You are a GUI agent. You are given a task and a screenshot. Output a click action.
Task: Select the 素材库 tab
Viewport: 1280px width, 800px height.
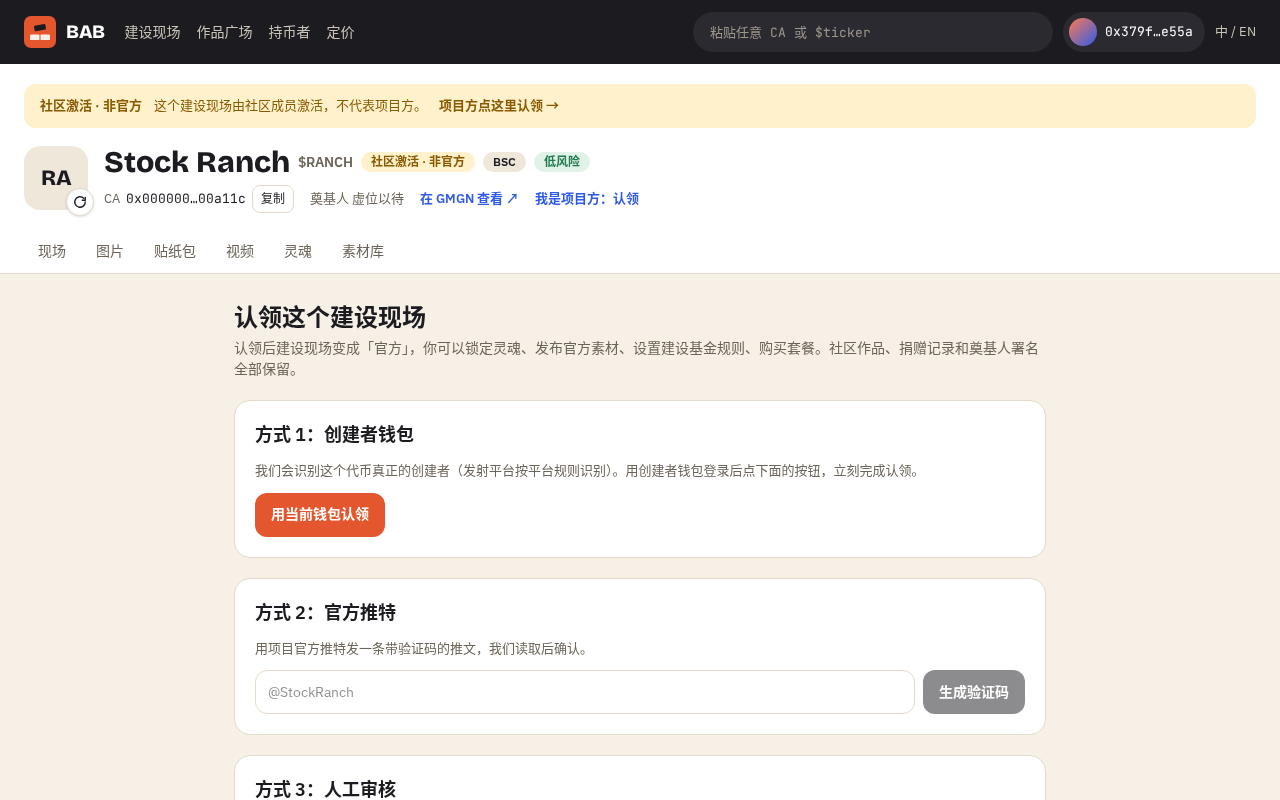363,252
